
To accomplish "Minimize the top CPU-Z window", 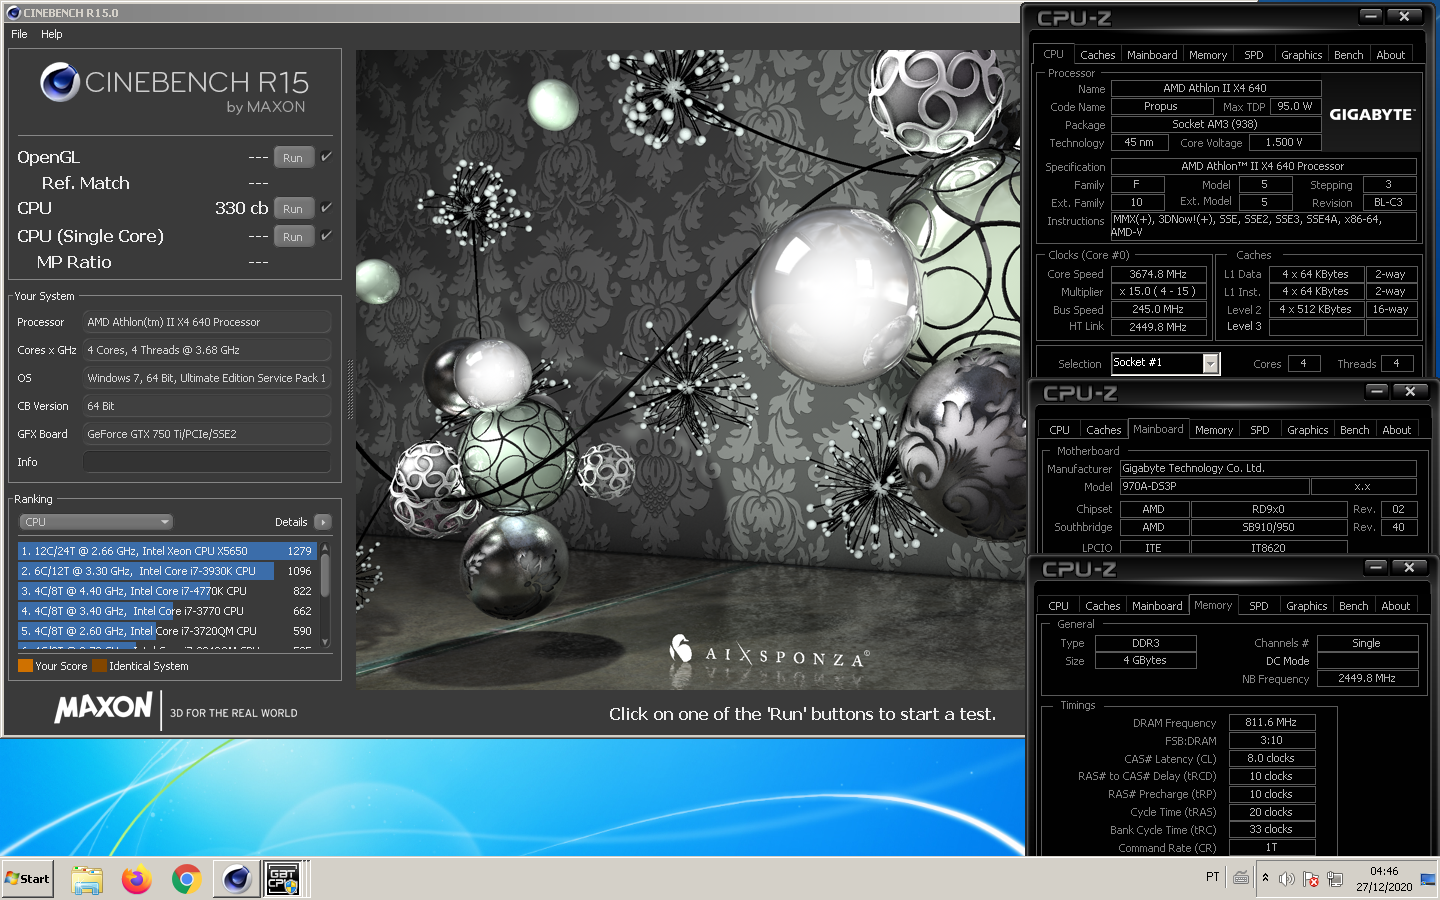I will 1371,16.
